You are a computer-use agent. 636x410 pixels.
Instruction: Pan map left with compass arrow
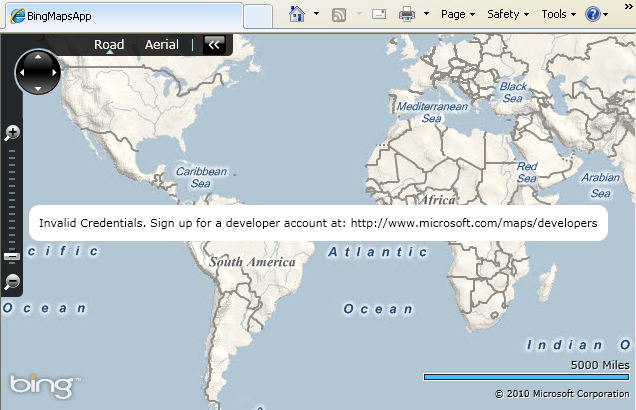(x=22, y=73)
